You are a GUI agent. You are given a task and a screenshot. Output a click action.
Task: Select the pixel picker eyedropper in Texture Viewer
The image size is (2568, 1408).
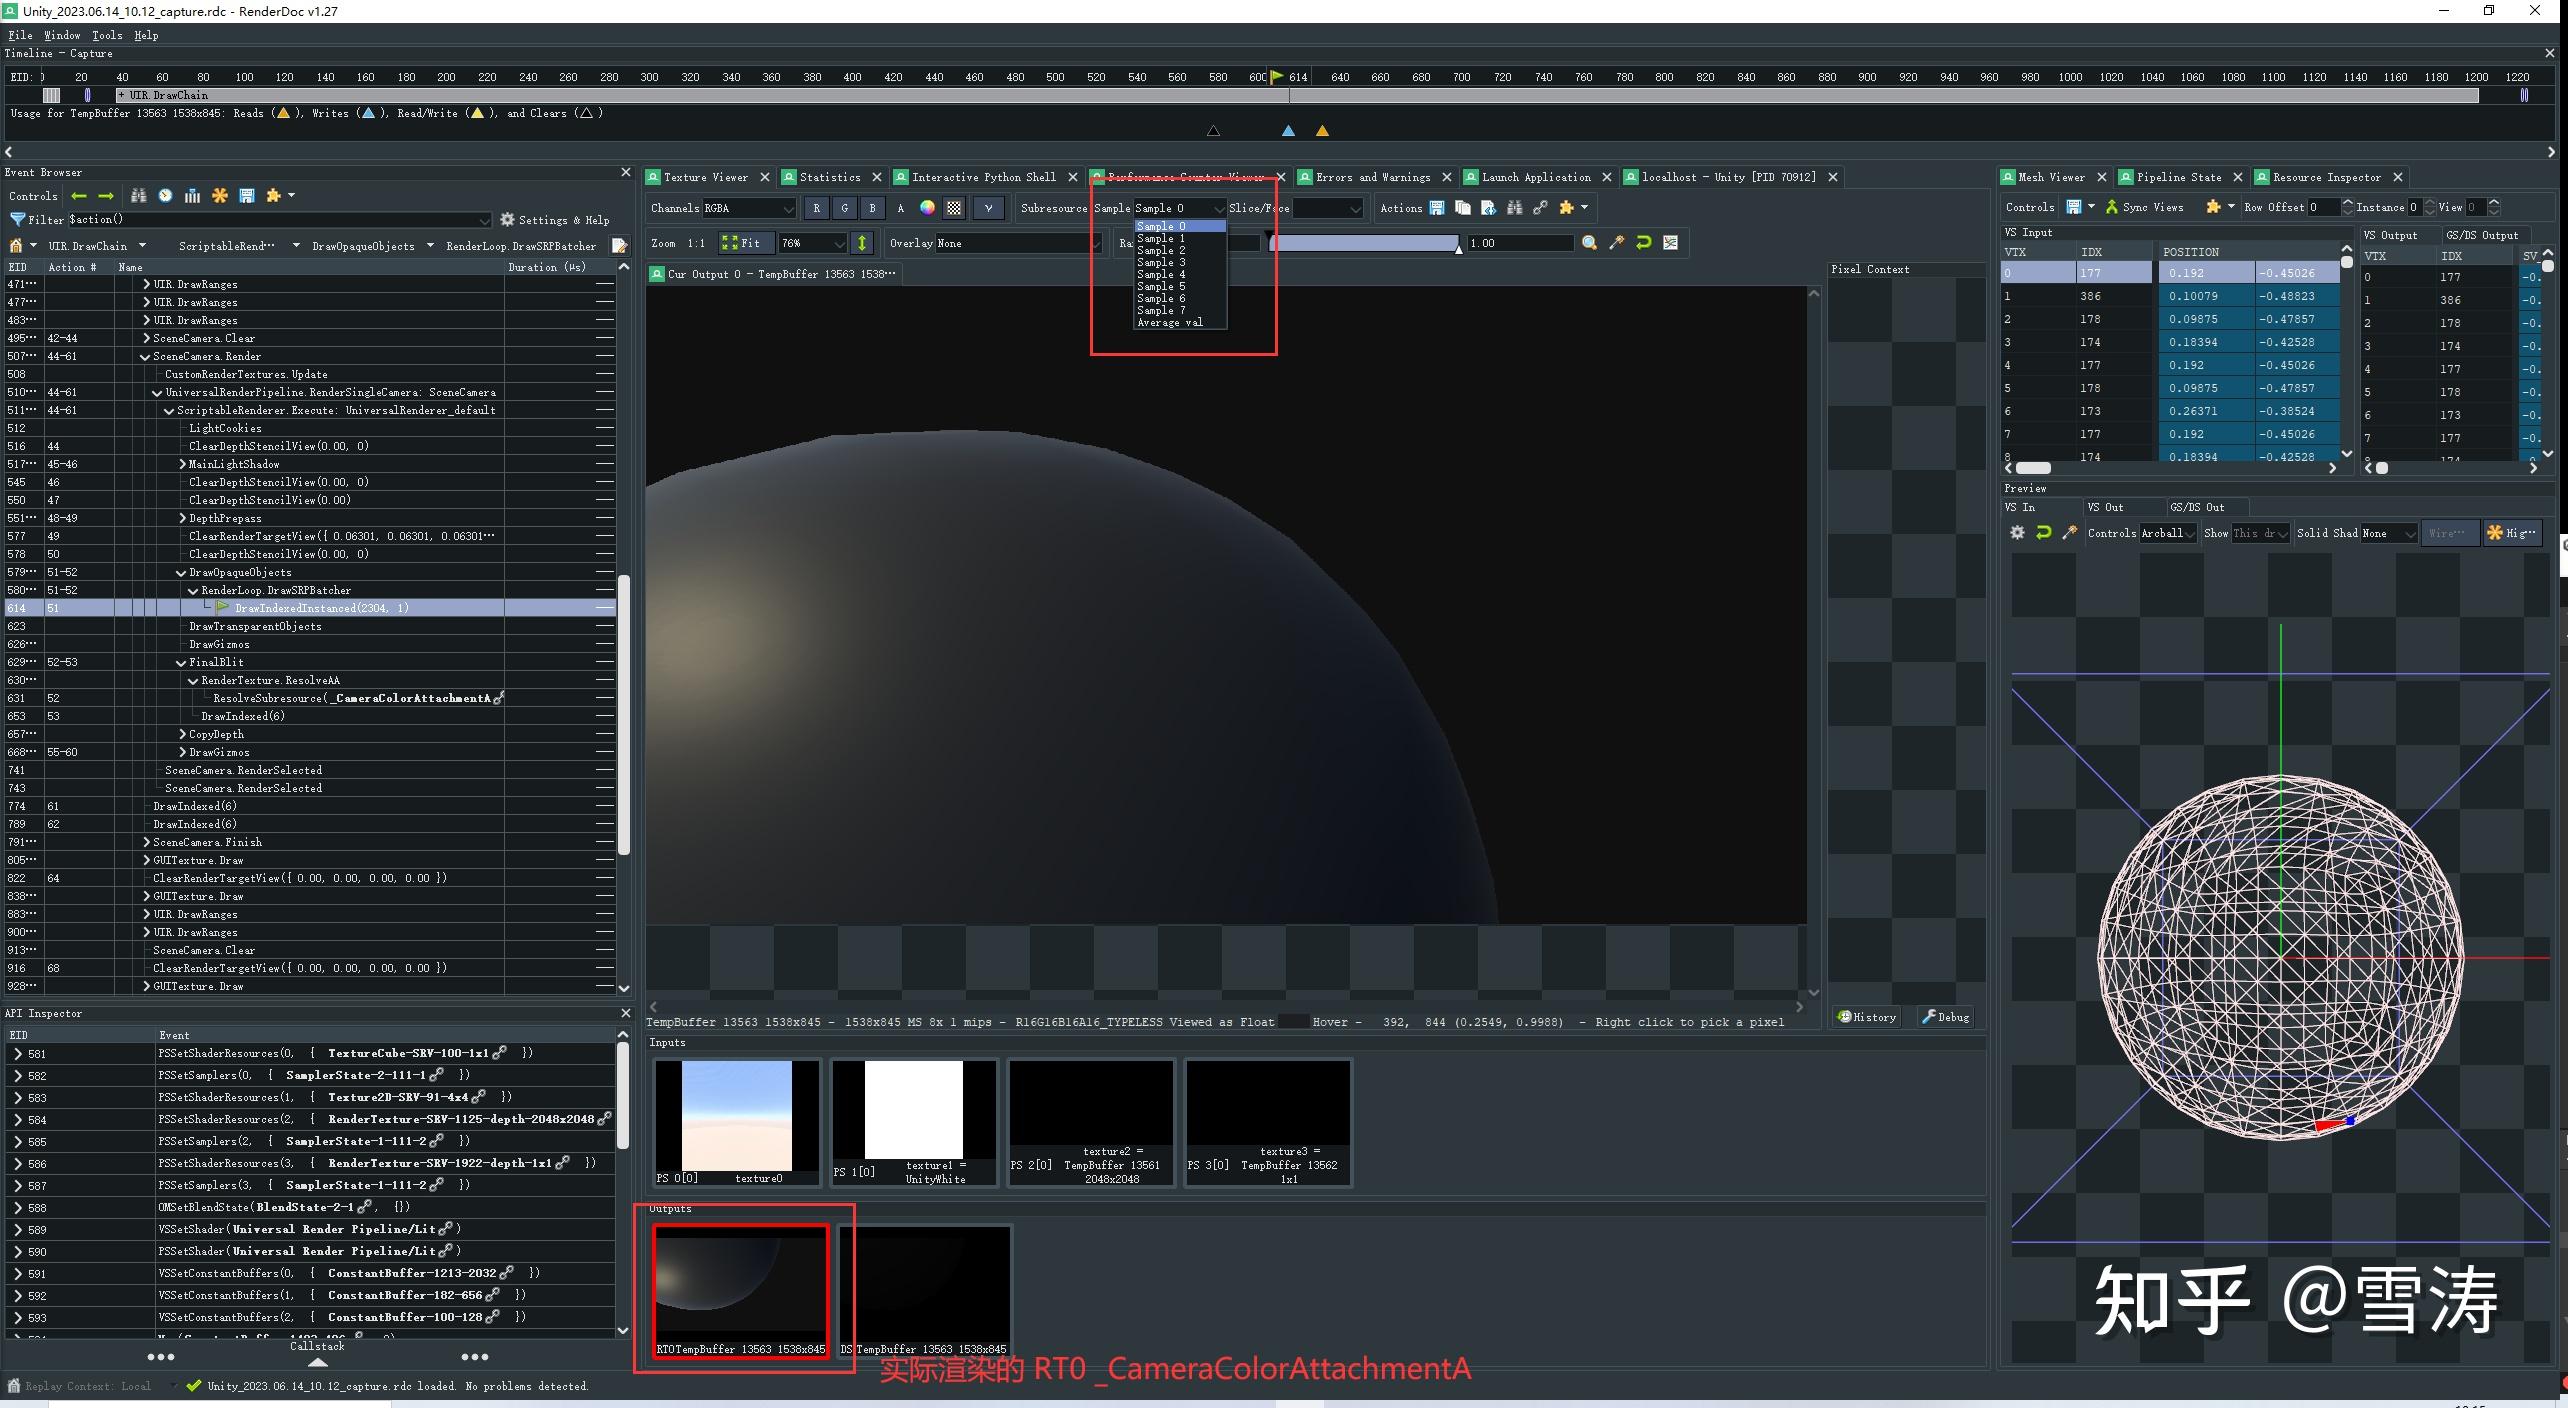click(x=1617, y=243)
